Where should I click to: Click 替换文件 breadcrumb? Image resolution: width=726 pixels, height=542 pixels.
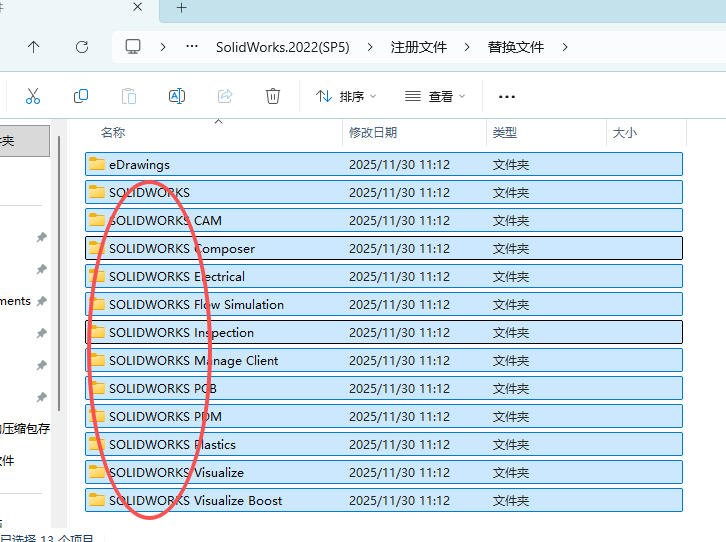(x=516, y=47)
